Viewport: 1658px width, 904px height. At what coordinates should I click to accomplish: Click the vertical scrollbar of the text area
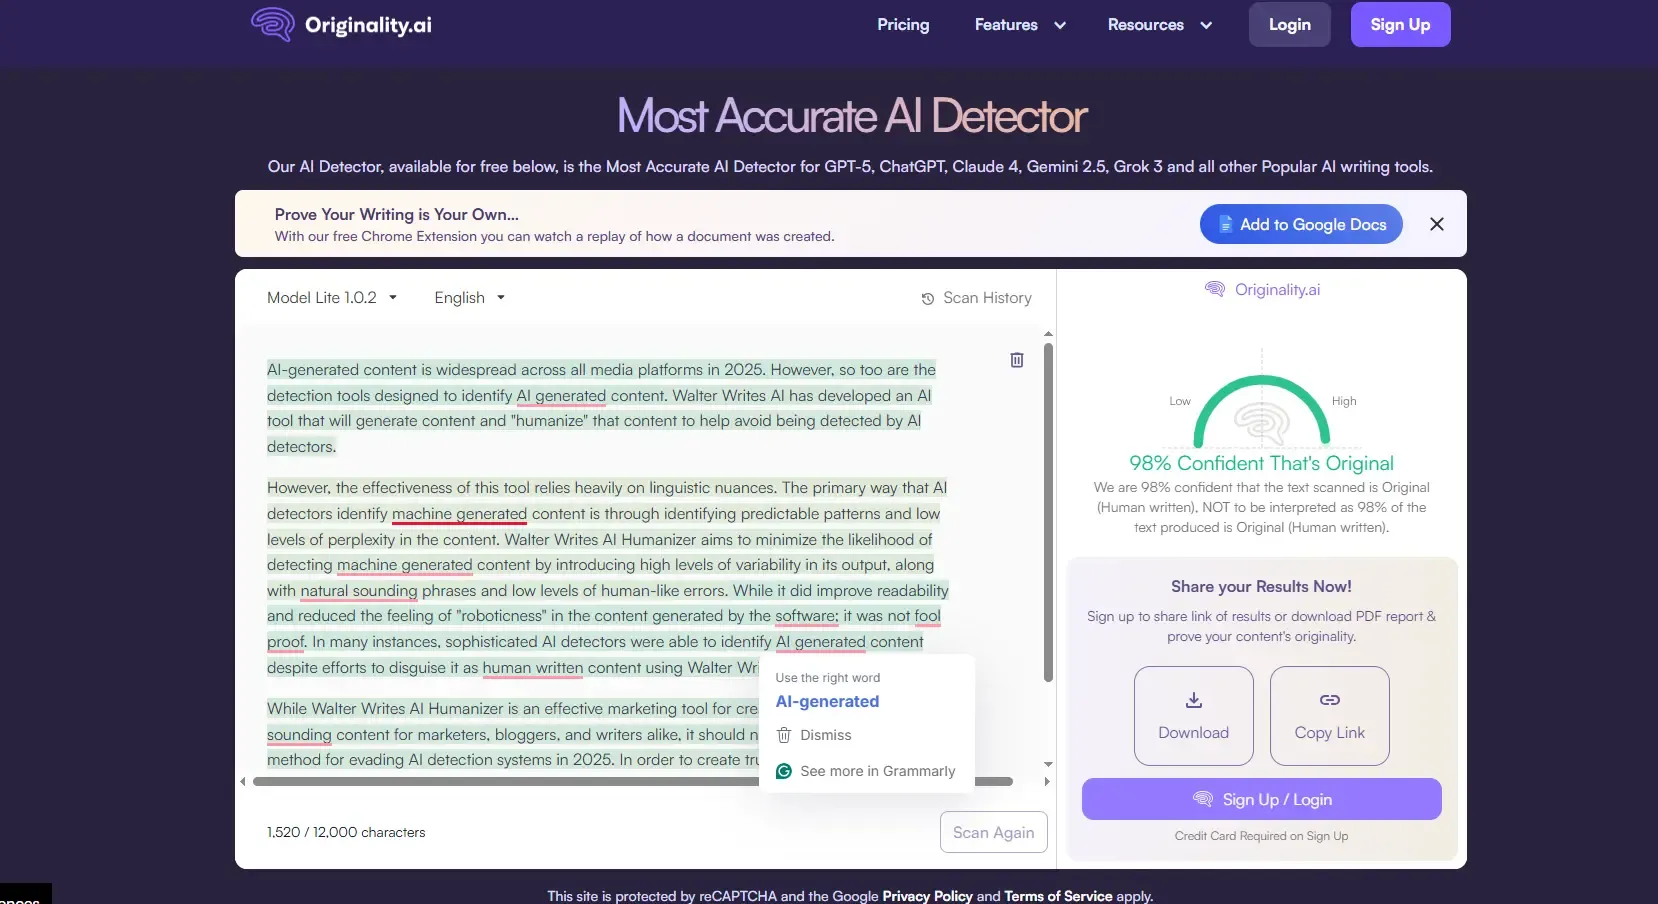1048,512
